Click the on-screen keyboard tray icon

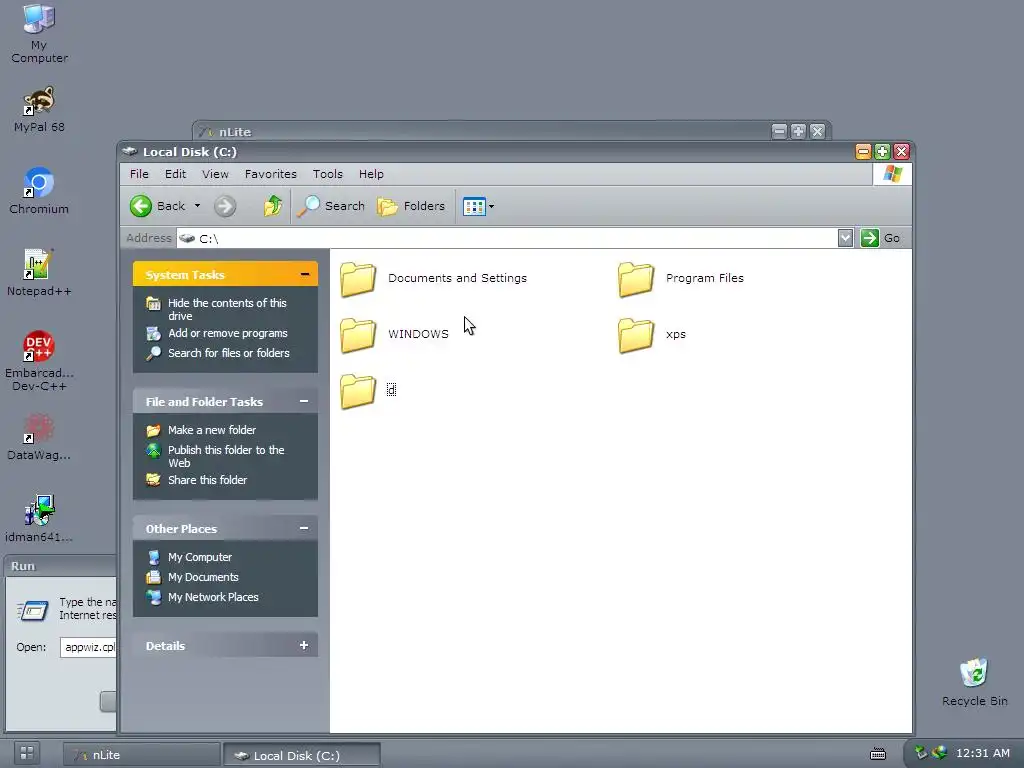(x=878, y=754)
